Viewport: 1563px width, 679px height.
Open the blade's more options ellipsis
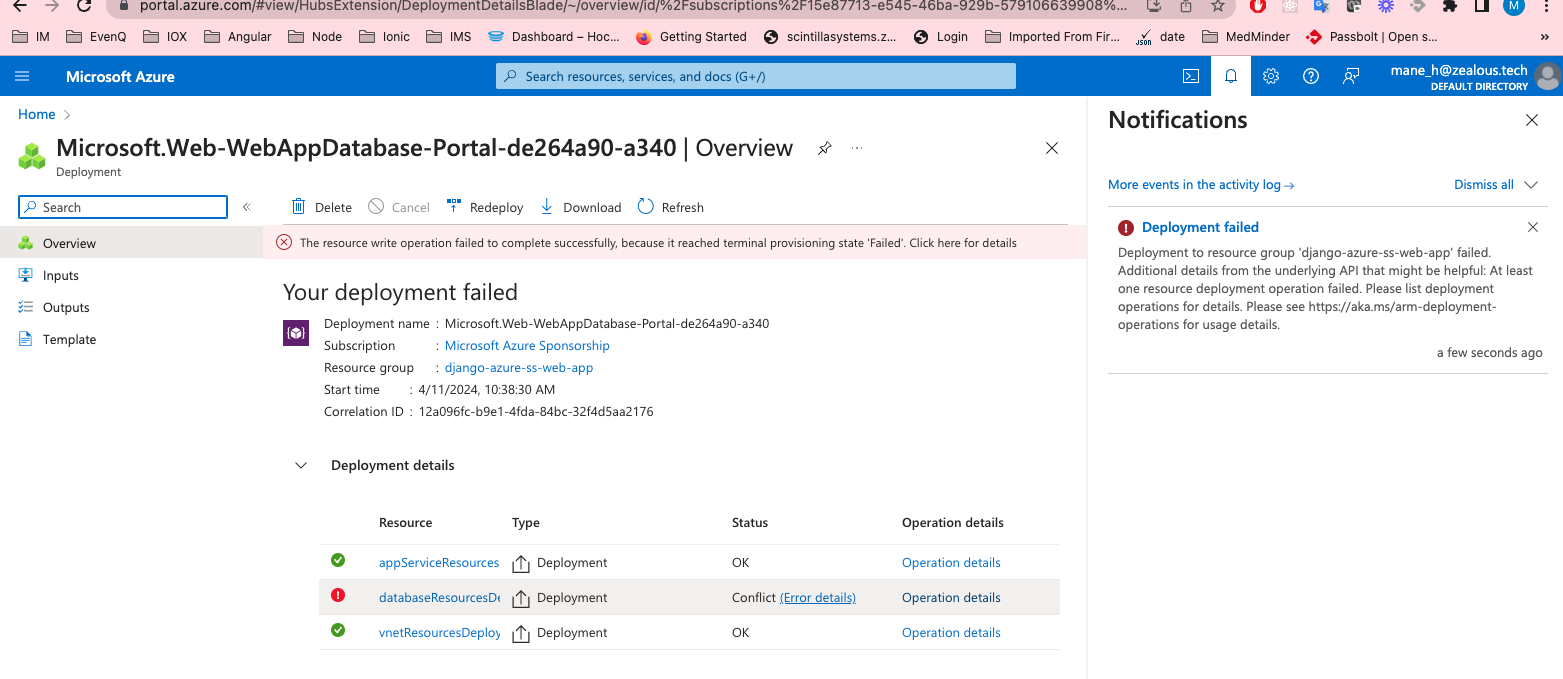(857, 148)
